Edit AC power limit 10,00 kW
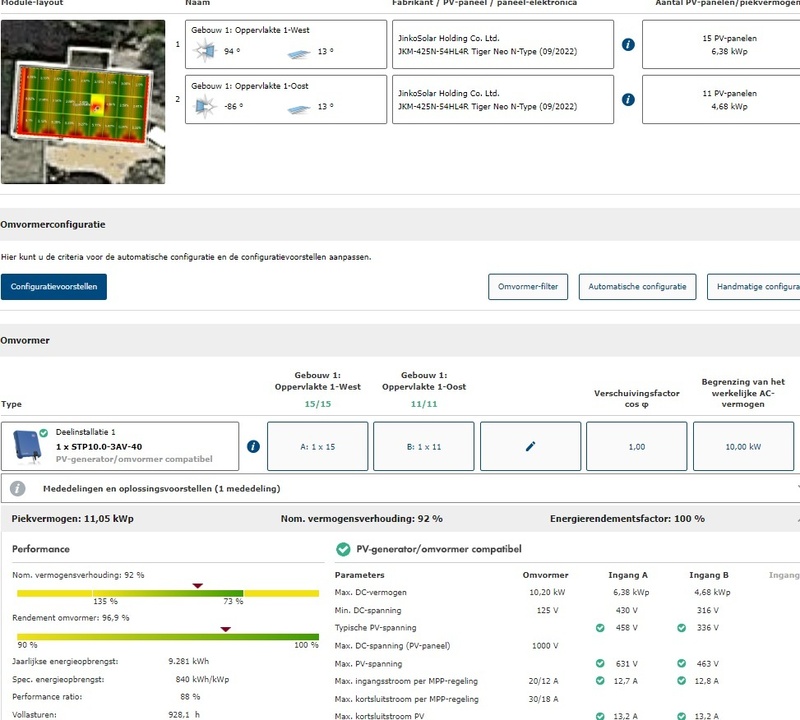This screenshot has width=800, height=720. point(743,446)
